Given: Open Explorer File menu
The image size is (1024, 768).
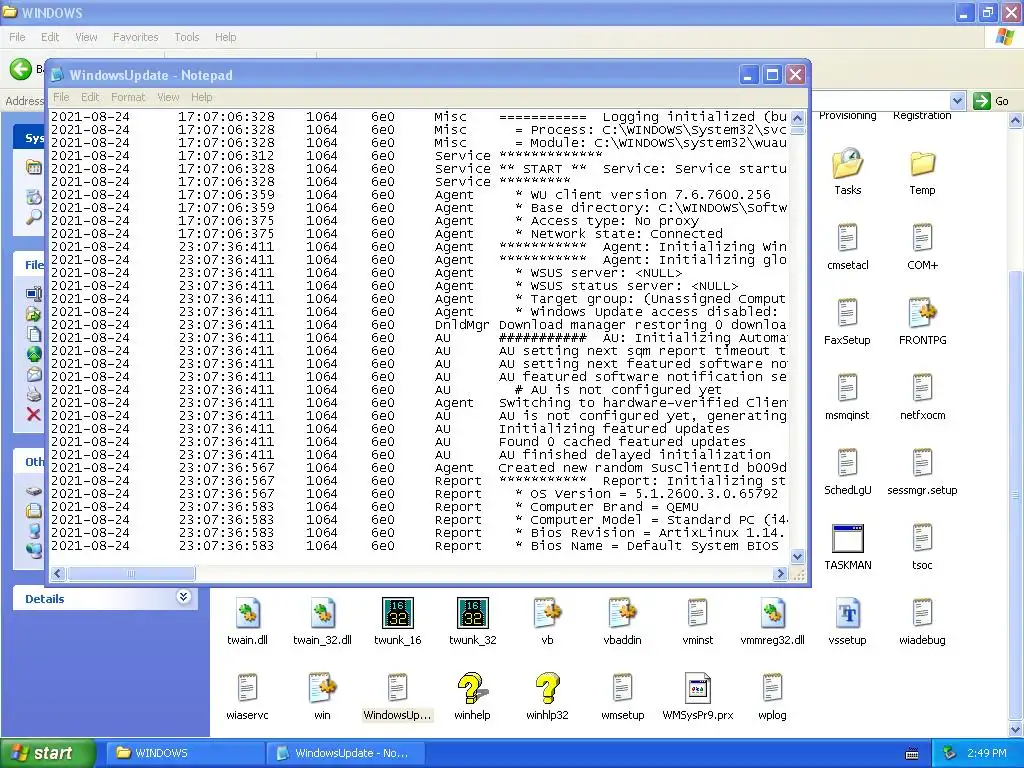Looking at the screenshot, I should pos(17,37).
